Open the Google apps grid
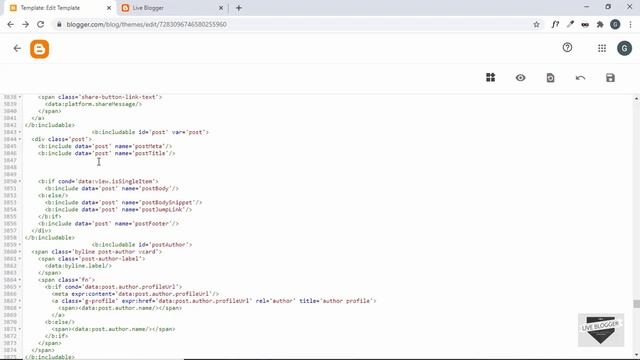Image resolution: width=640 pixels, height=360 pixels. pyautogui.click(x=602, y=49)
